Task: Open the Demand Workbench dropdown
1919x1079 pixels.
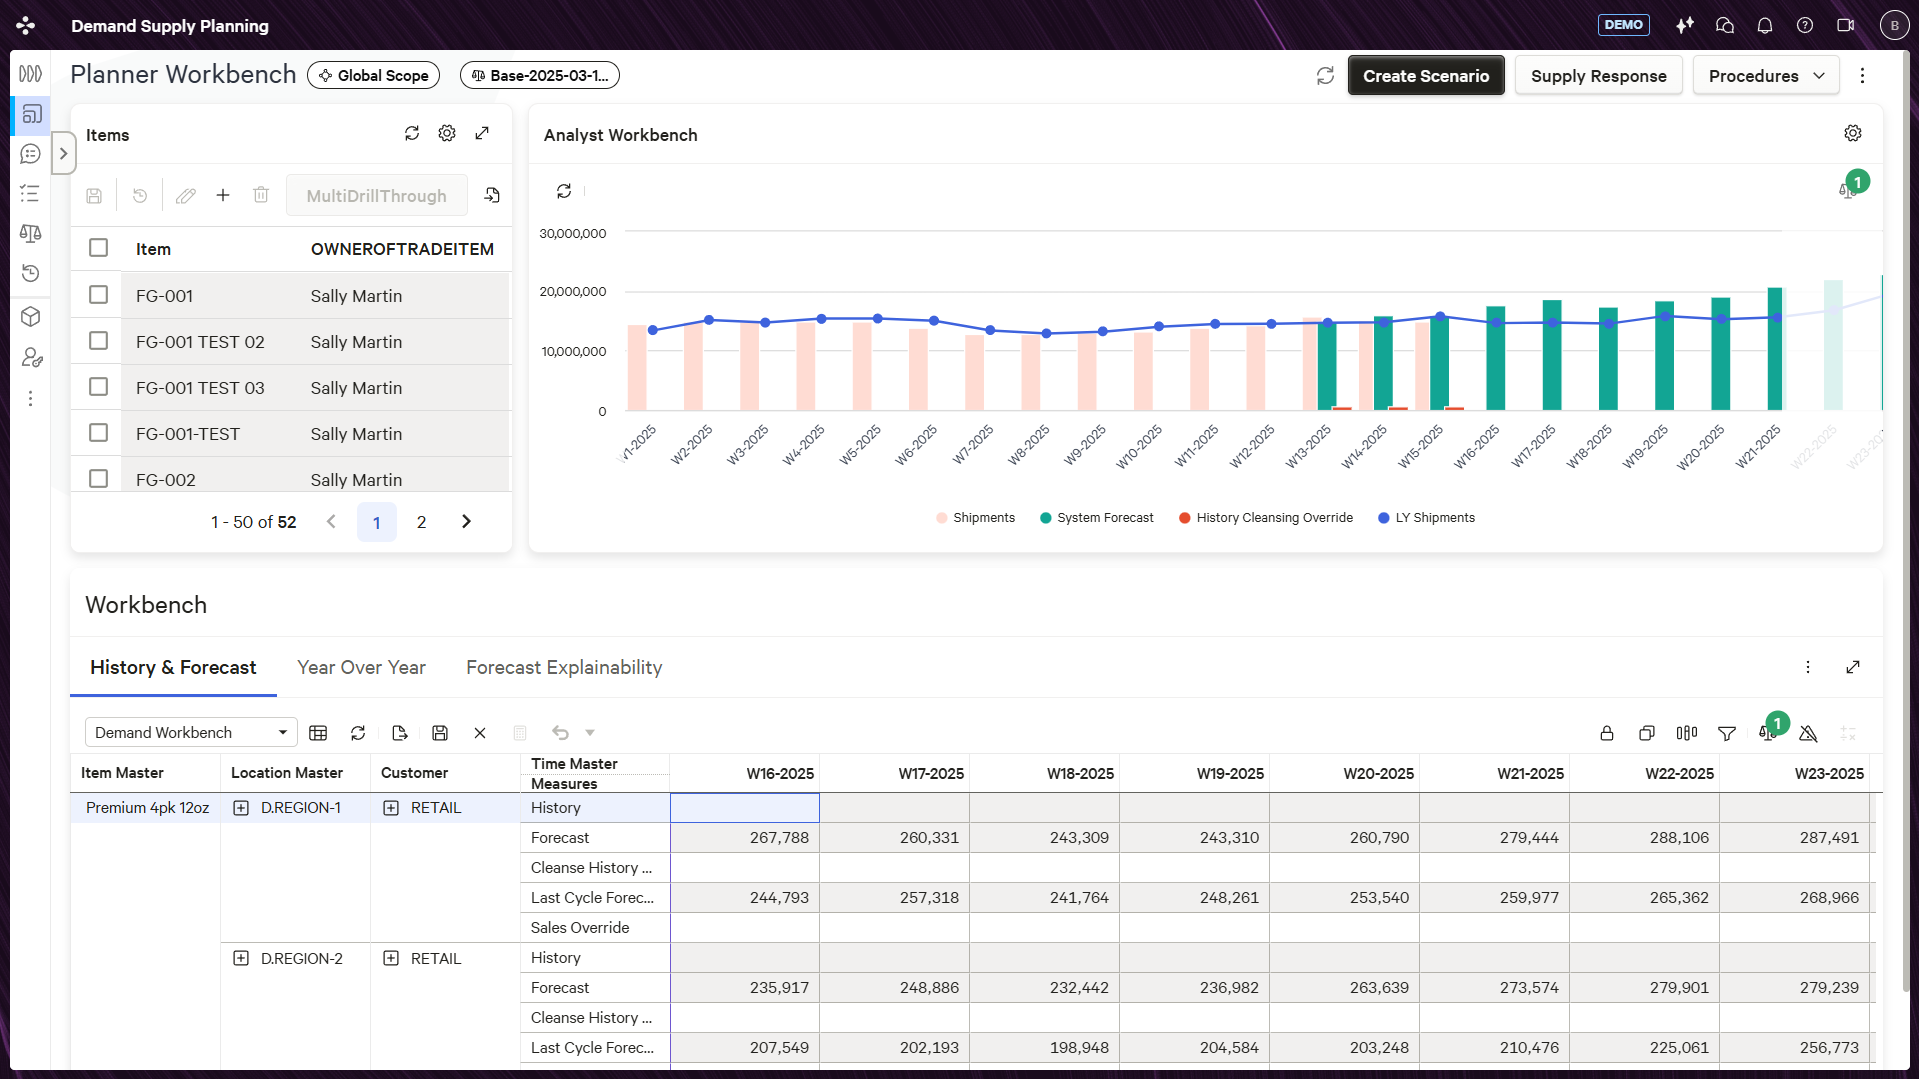Action: 191,733
